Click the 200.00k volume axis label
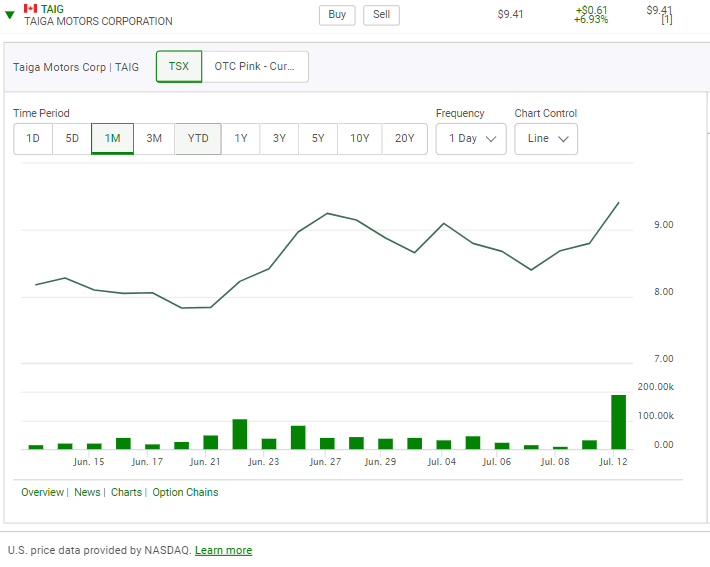Image resolution: width=710 pixels, height=567 pixels. [x=655, y=387]
